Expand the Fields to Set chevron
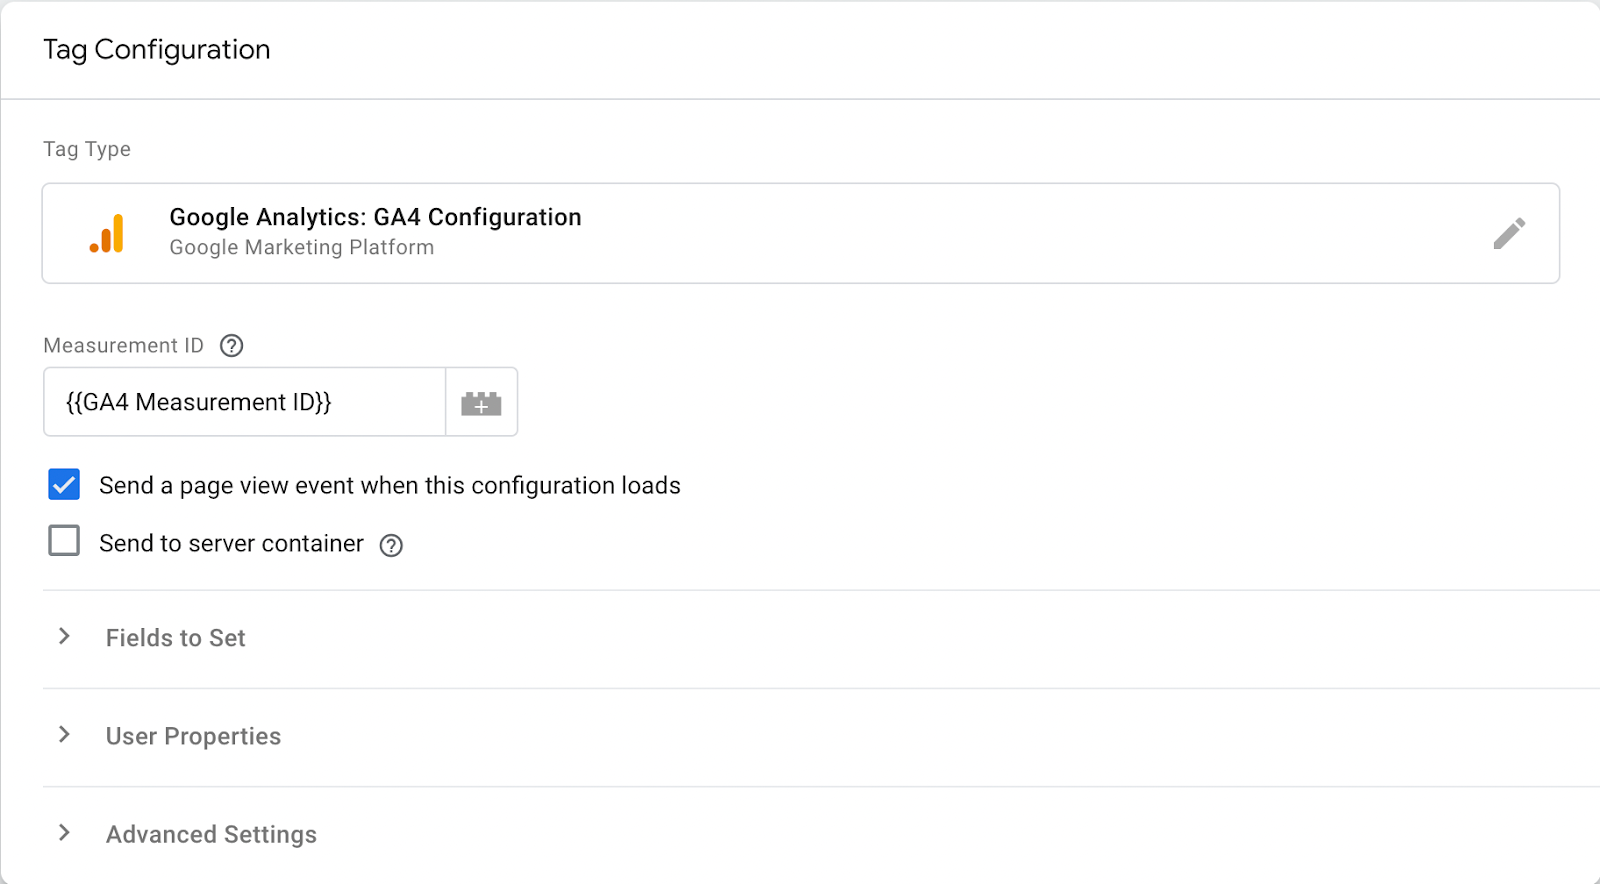This screenshot has height=884, width=1600. 64,636
